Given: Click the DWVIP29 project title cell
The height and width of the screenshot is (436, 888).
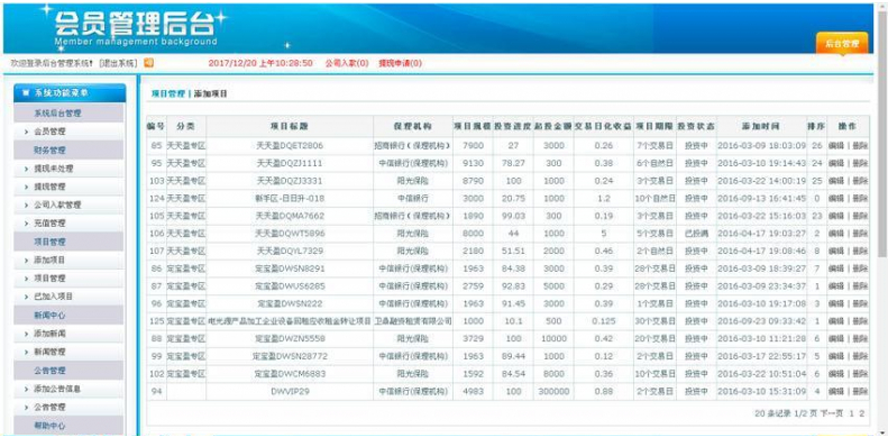Looking at the screenshot, I should click(x=290, y=391).
